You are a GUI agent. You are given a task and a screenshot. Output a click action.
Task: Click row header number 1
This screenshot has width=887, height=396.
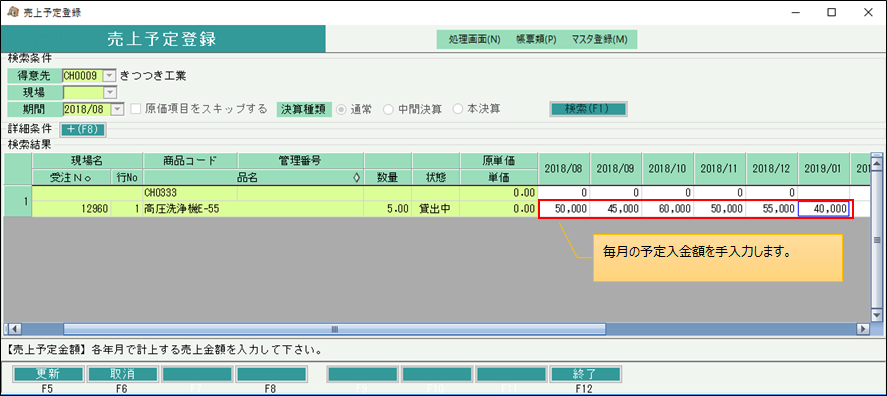18,201
